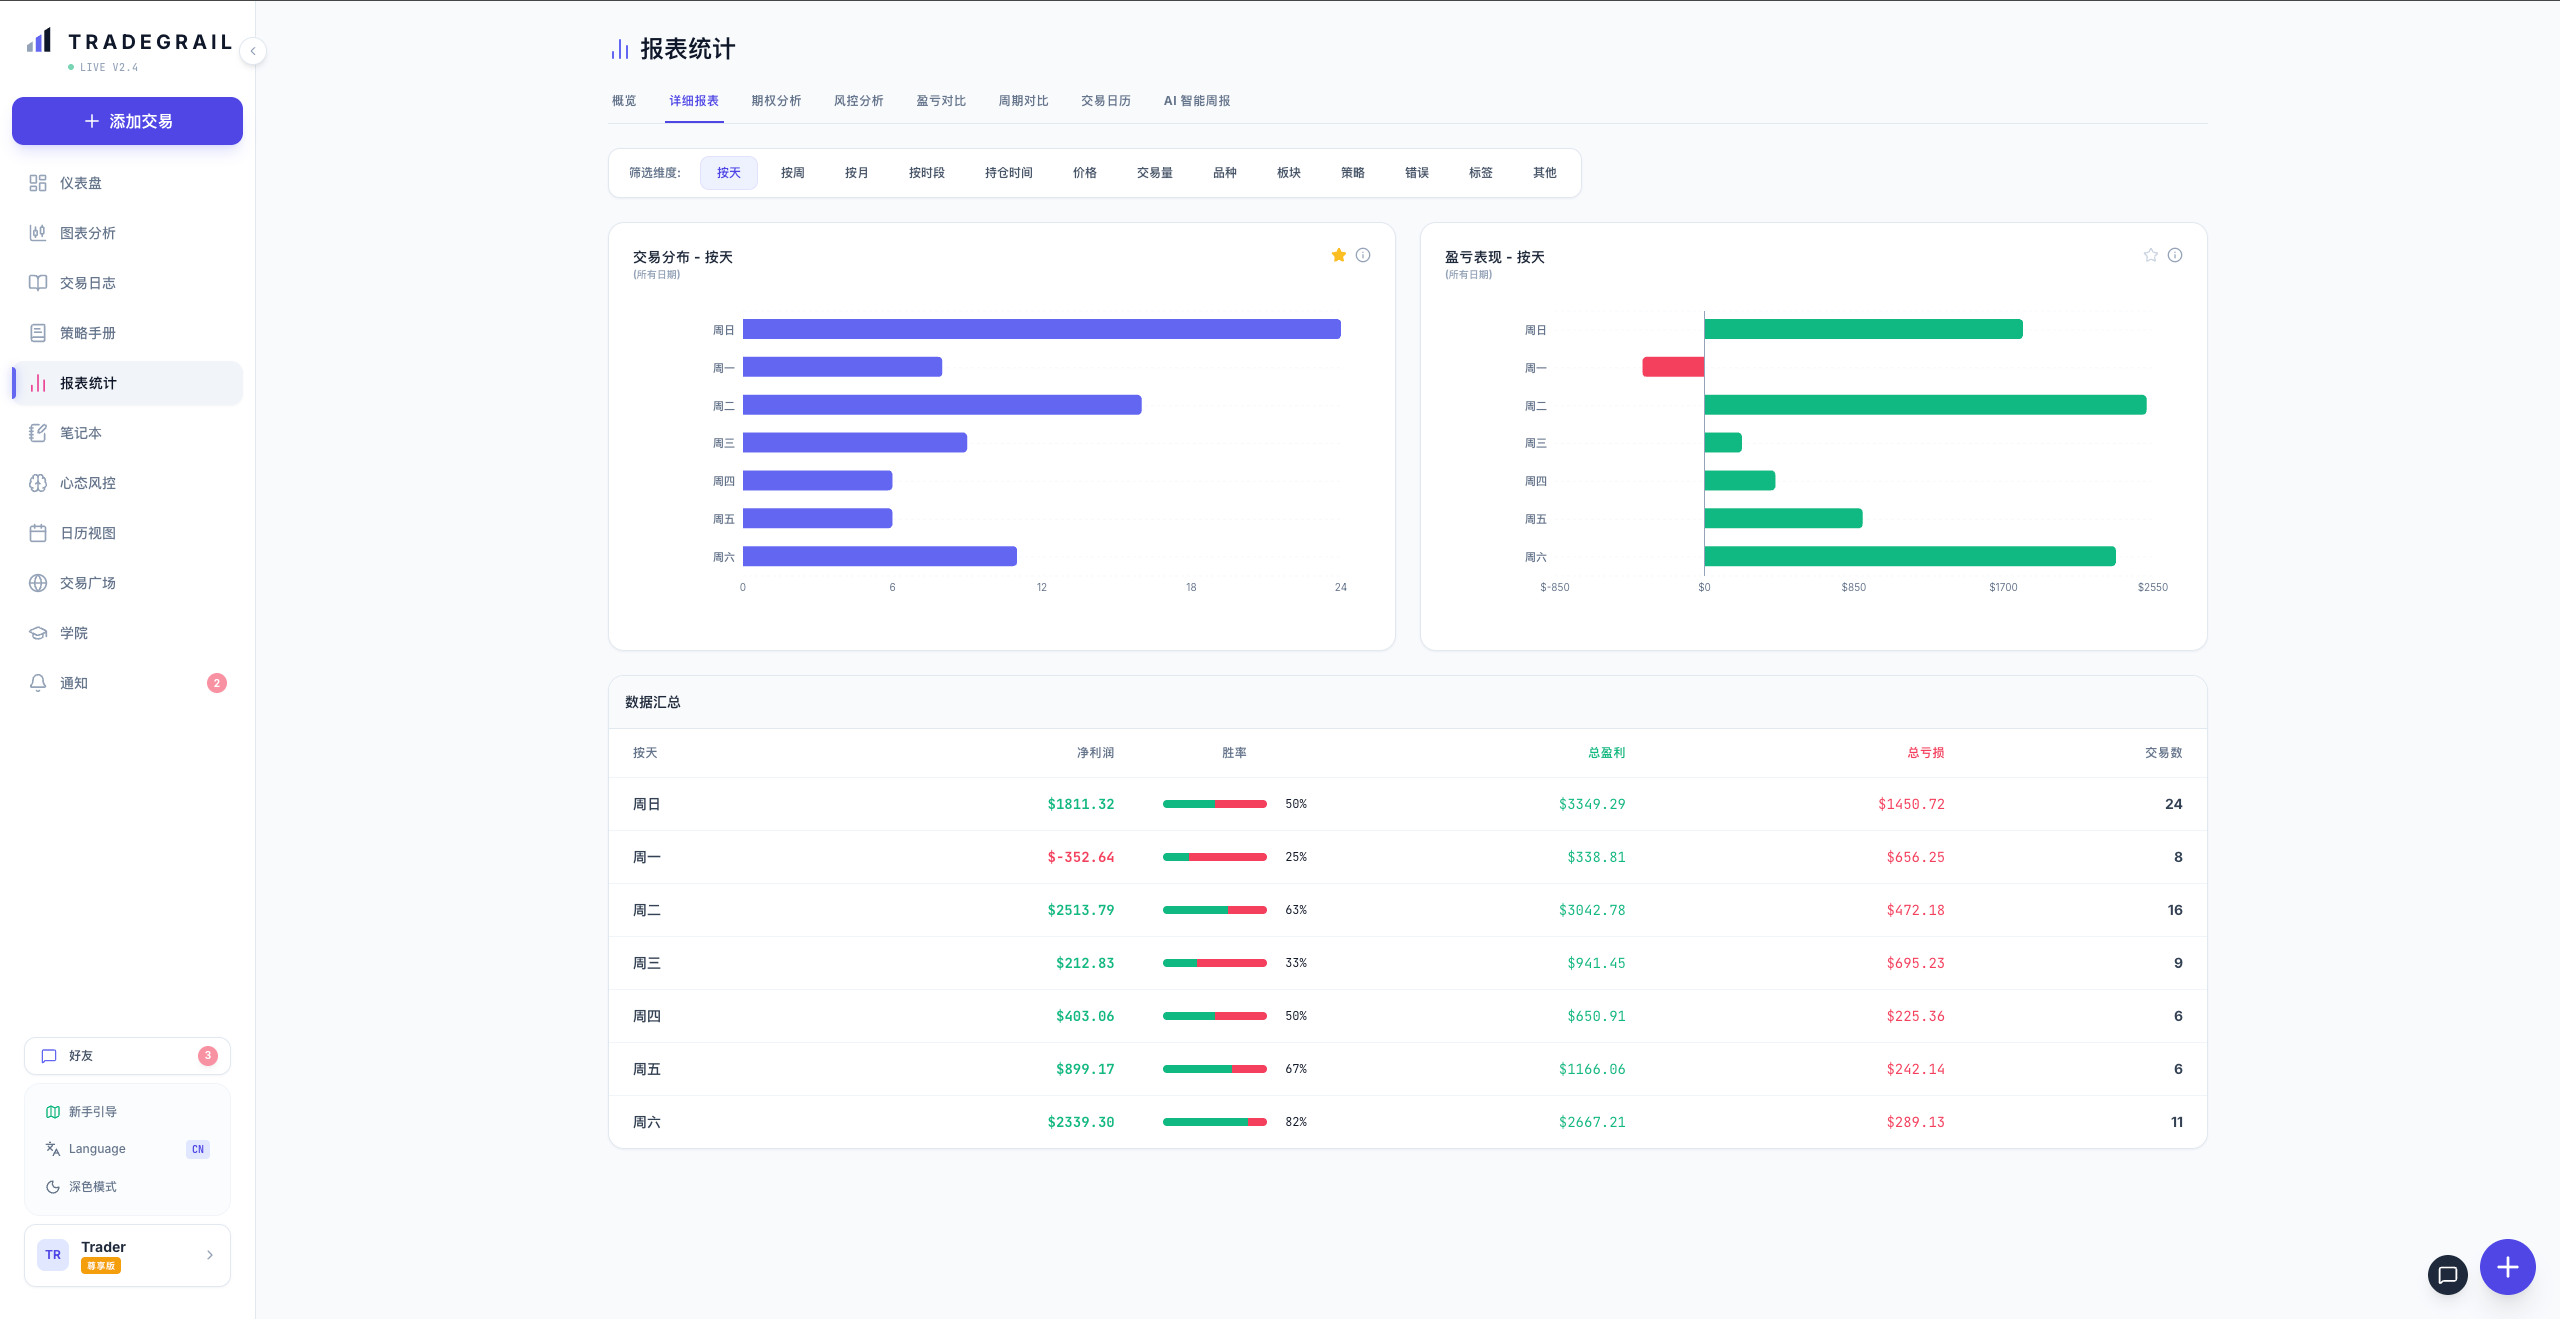Favorite the 盈亏表现 chart star
Screen dimensions: 2560x1319
pos(2150,255)
